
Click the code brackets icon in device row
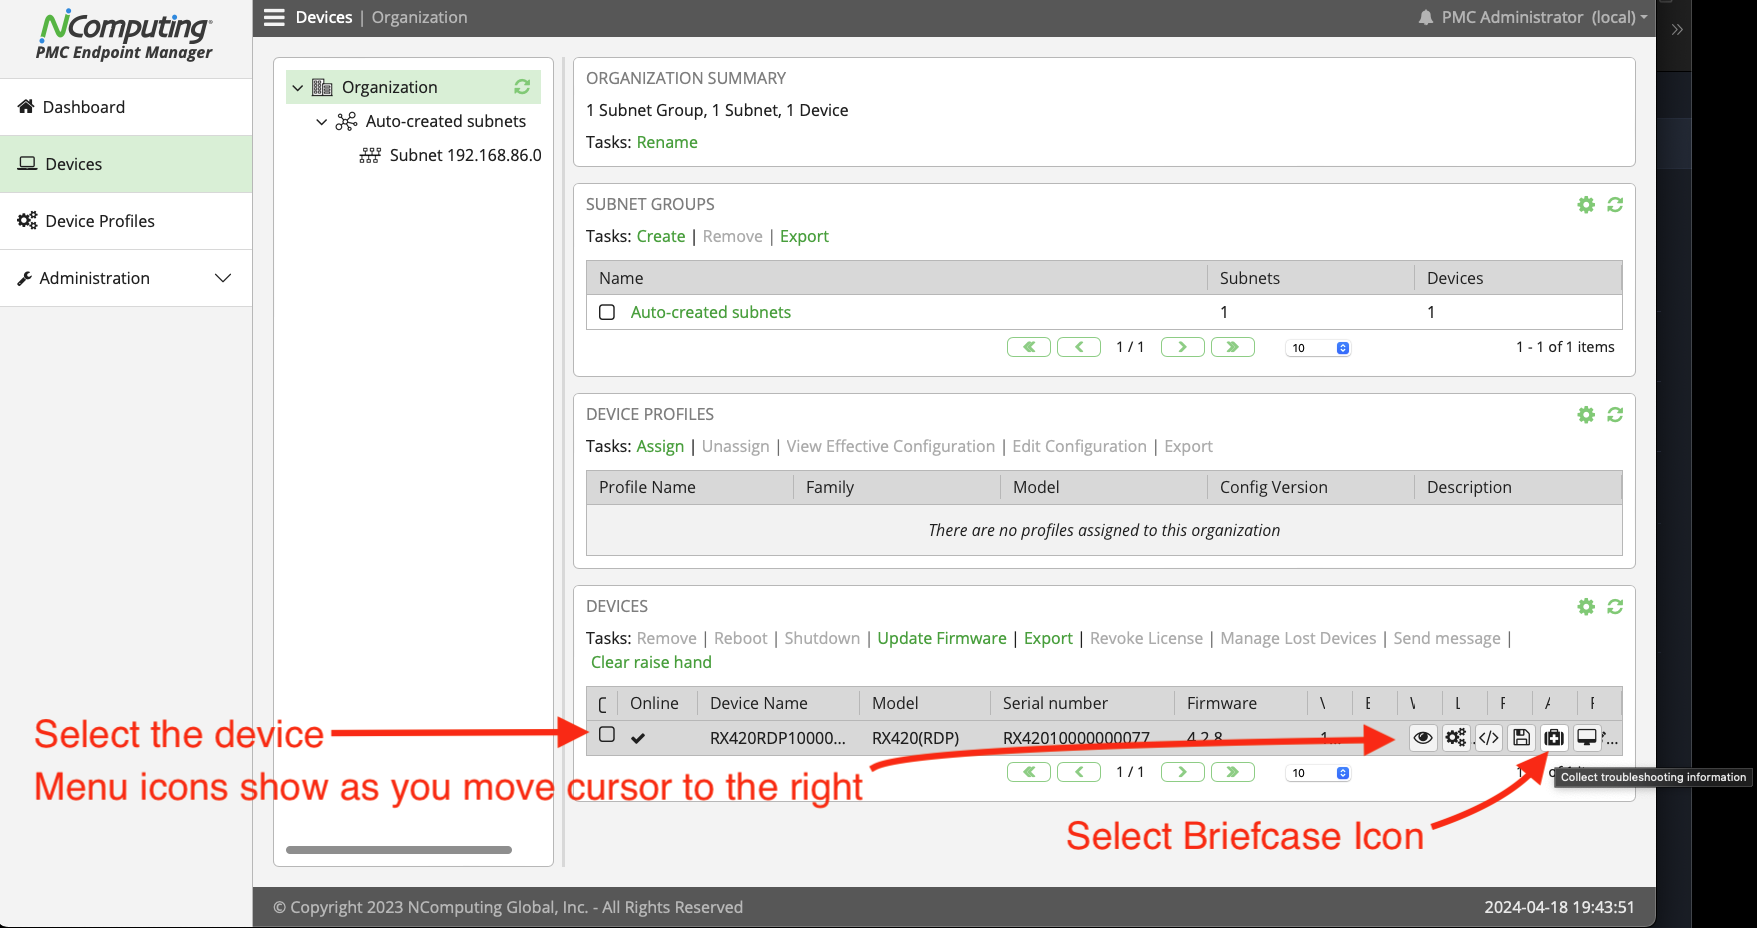(1489, 738)
